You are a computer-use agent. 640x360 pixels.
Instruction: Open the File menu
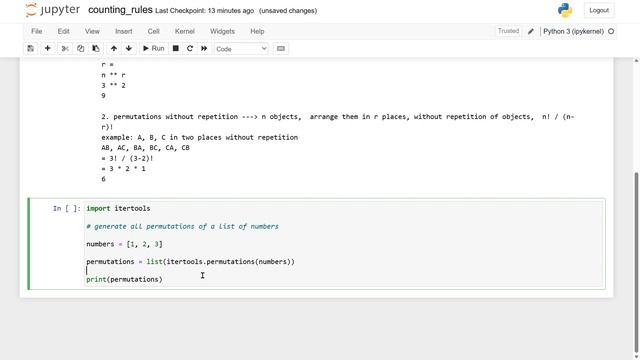(x=37, y=31)
